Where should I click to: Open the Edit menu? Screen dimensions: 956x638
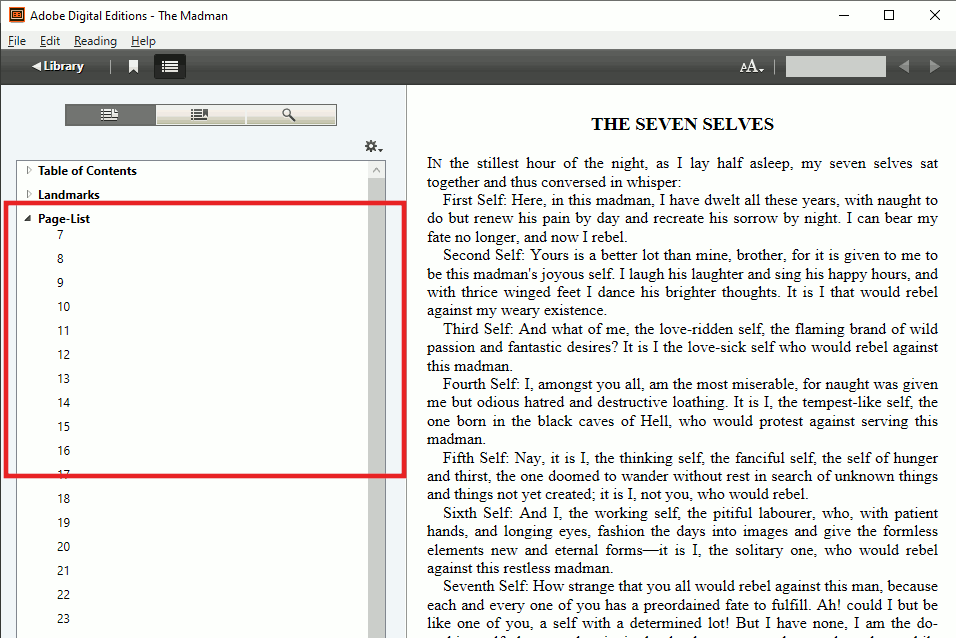tap(50, 41)
